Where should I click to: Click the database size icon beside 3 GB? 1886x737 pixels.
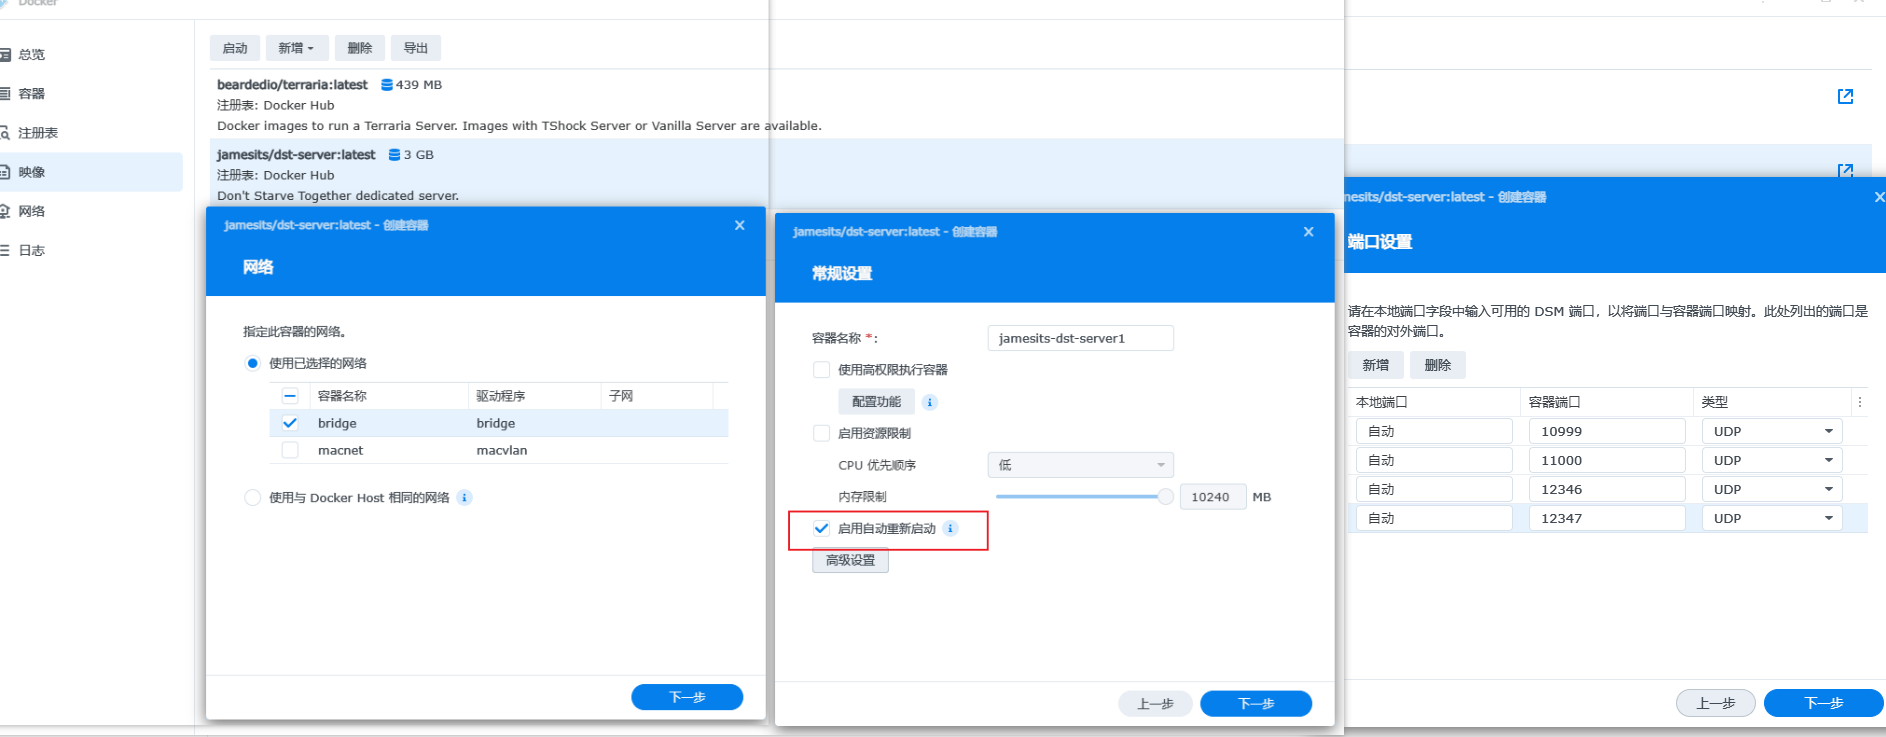[394, 155]
